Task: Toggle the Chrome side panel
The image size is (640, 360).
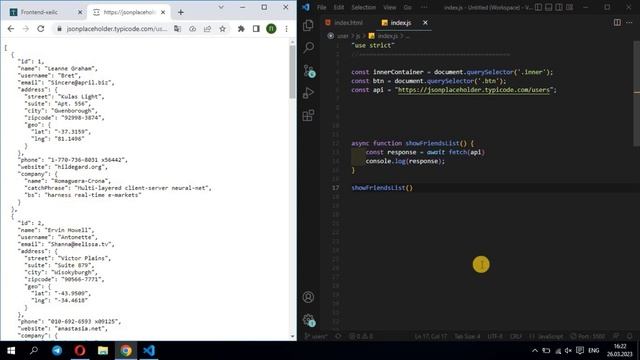Action: 256,29
